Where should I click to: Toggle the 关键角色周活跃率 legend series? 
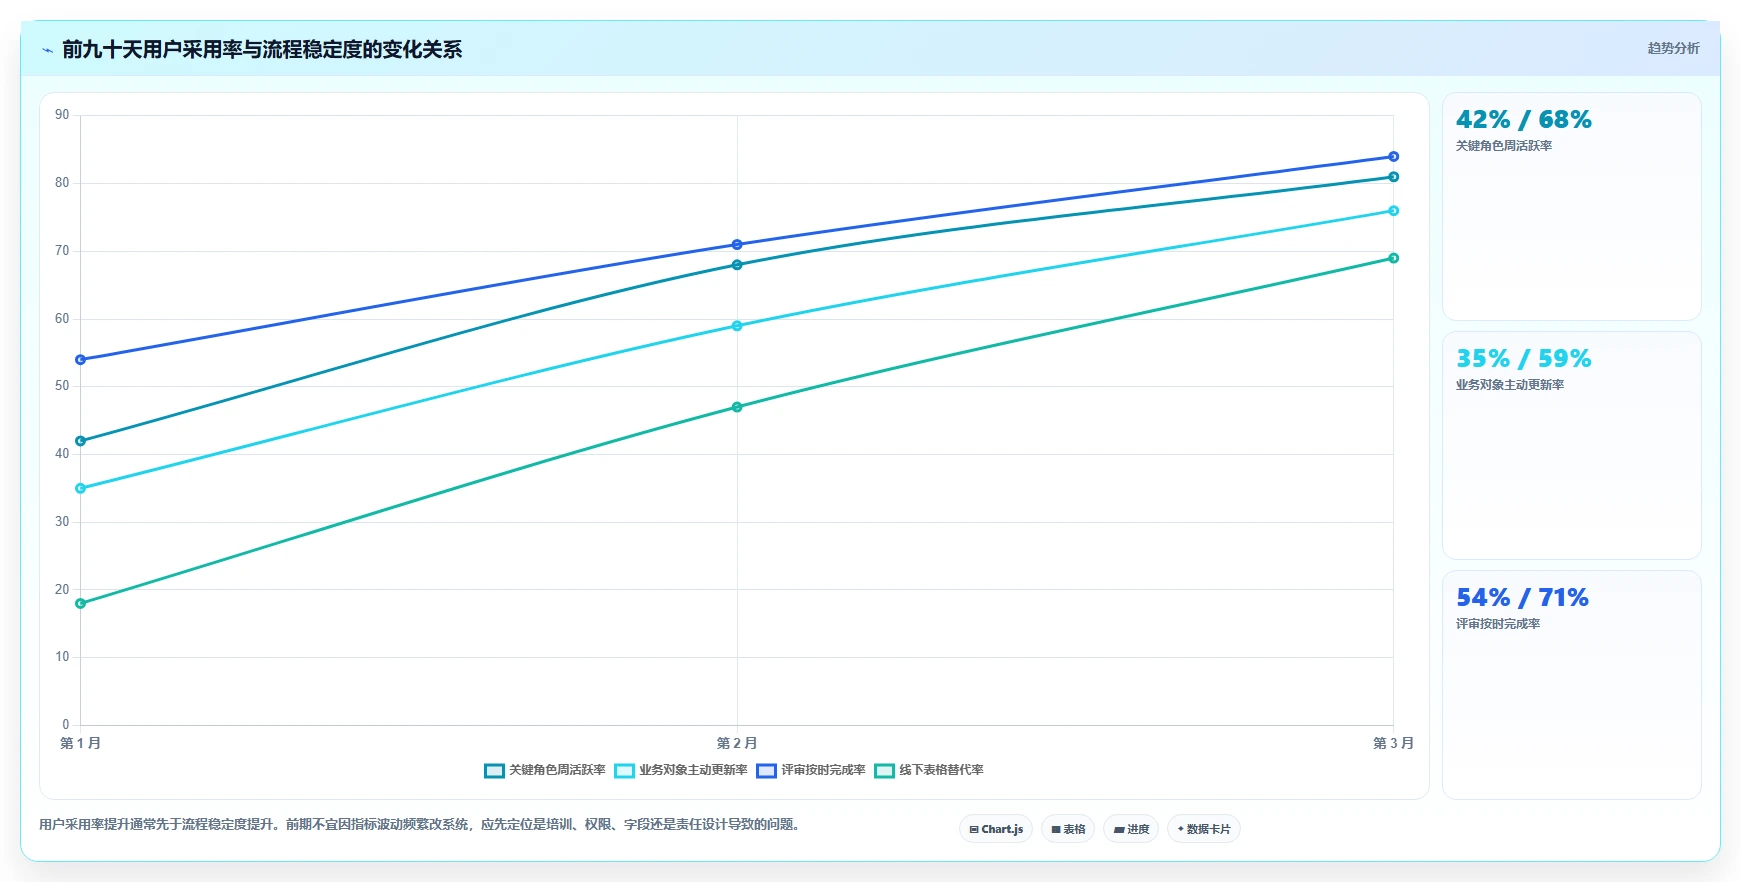coord(545,770)
